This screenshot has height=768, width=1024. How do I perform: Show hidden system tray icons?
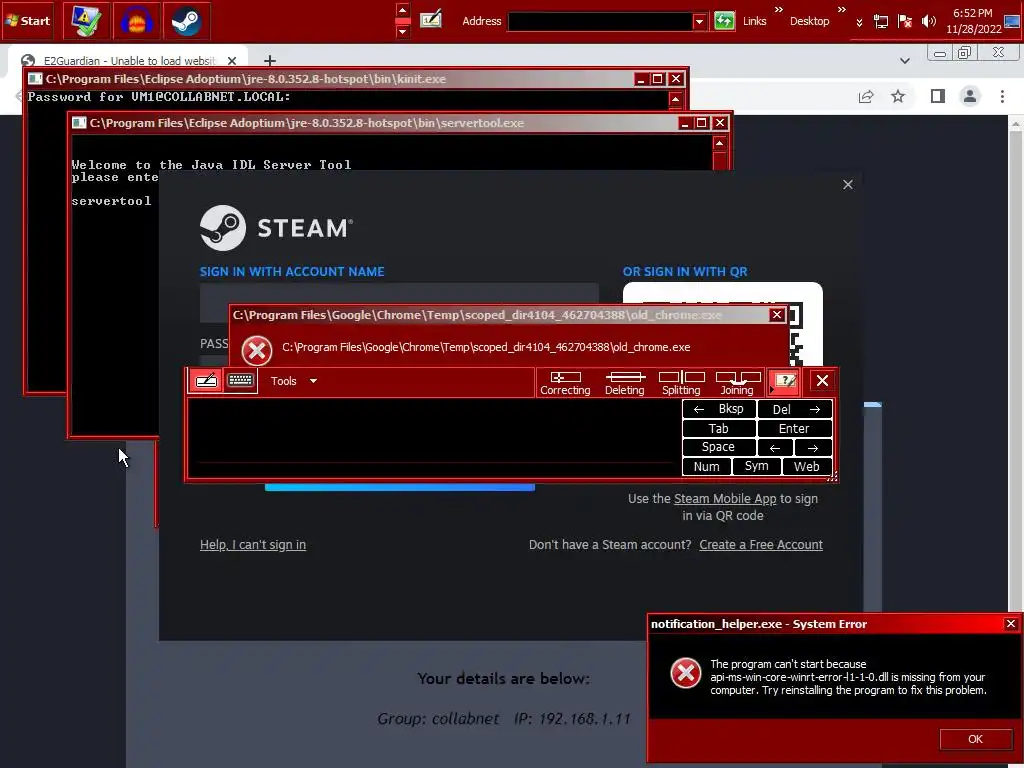[859, 22]
